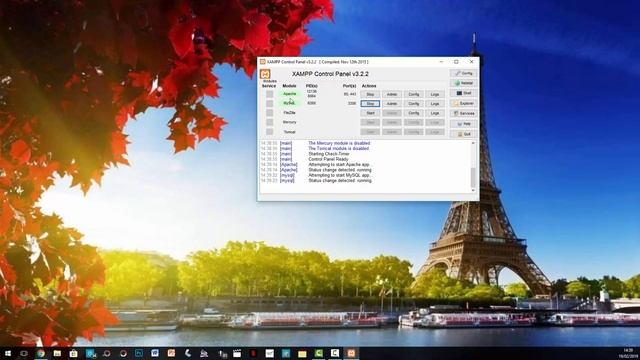
Task: Open Services from the right sidebar
Action: click(x=464, y=113)
